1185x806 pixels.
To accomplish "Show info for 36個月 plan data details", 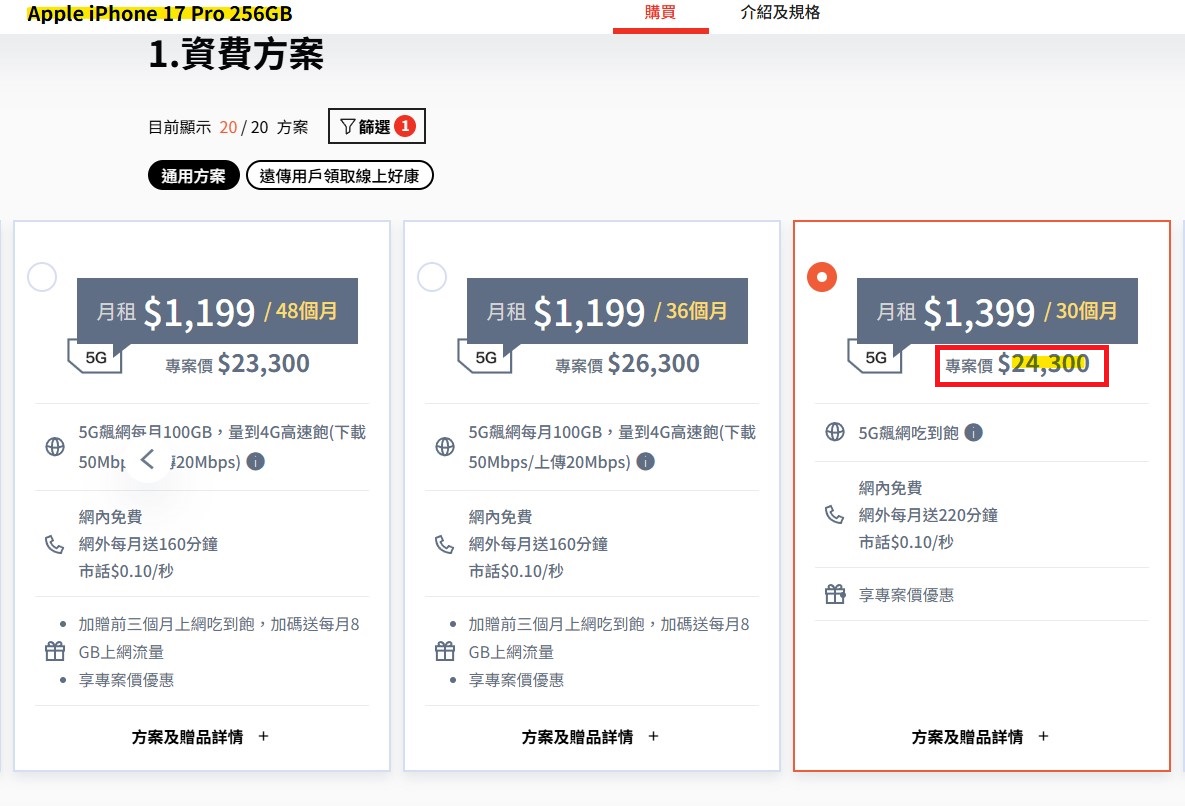I will point(645,462).
